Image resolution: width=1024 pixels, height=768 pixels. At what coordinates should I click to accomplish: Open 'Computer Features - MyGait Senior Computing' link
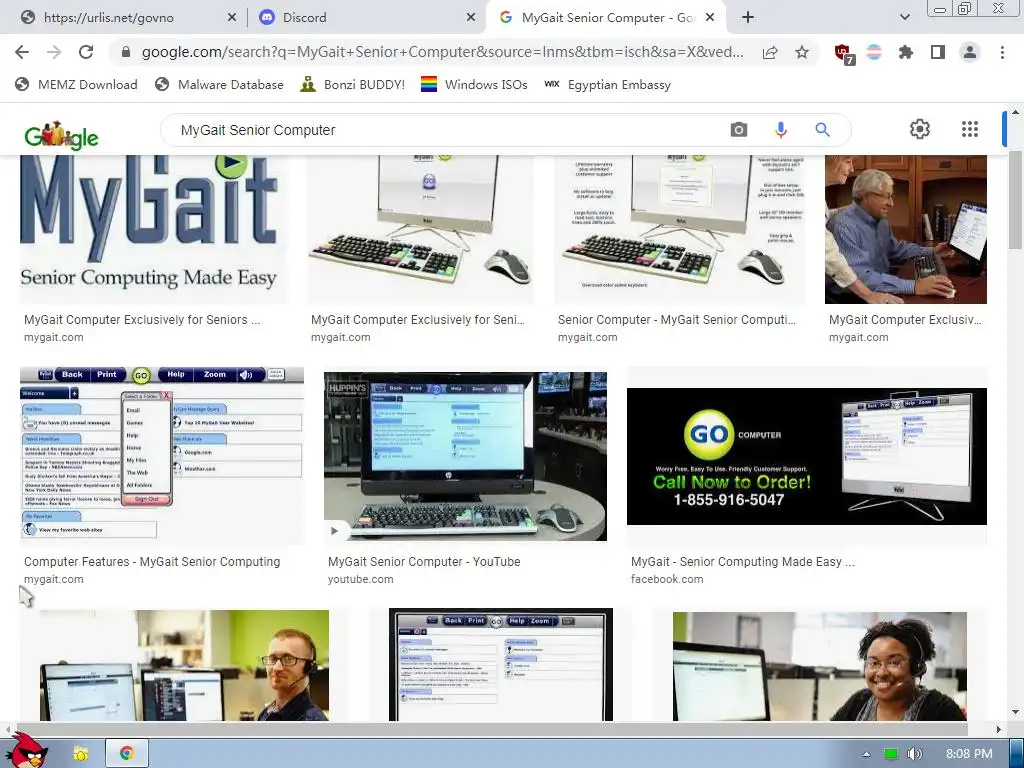coord(152,562)
